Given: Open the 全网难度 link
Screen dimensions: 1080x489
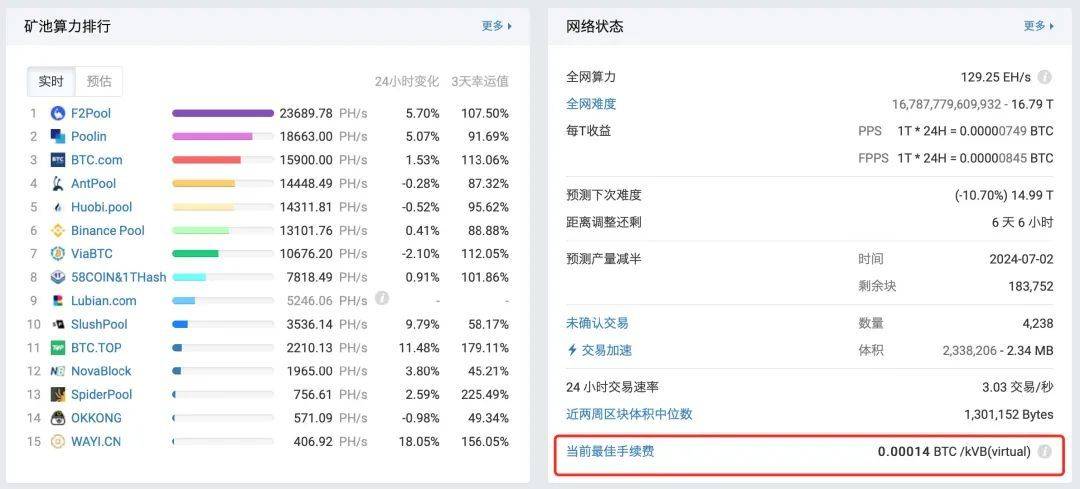Looking at the screenshot, I should tap(591, 104).
